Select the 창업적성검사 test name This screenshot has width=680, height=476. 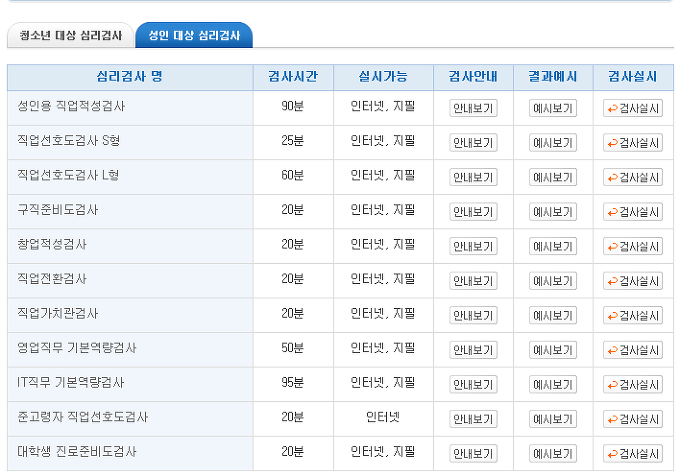click(x=52, y=244)
